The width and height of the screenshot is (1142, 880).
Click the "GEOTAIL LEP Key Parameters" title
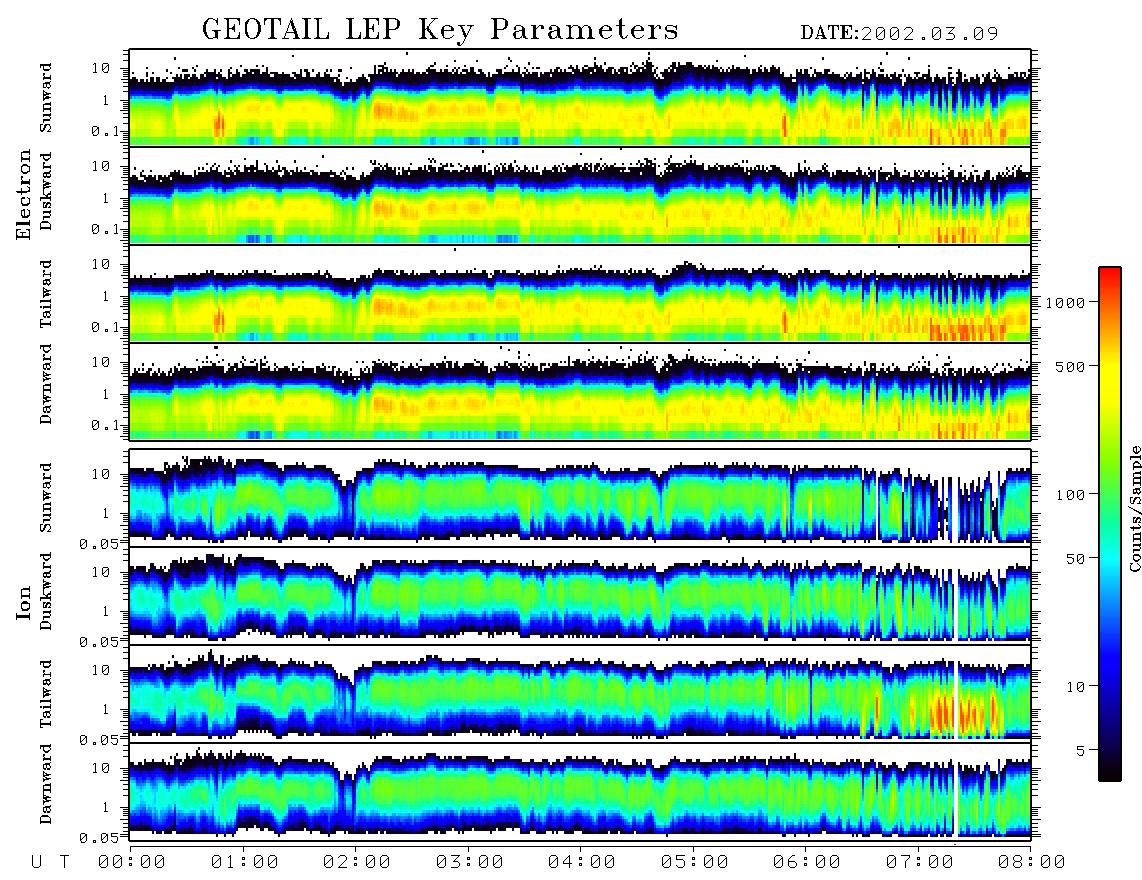coord(440,30)
